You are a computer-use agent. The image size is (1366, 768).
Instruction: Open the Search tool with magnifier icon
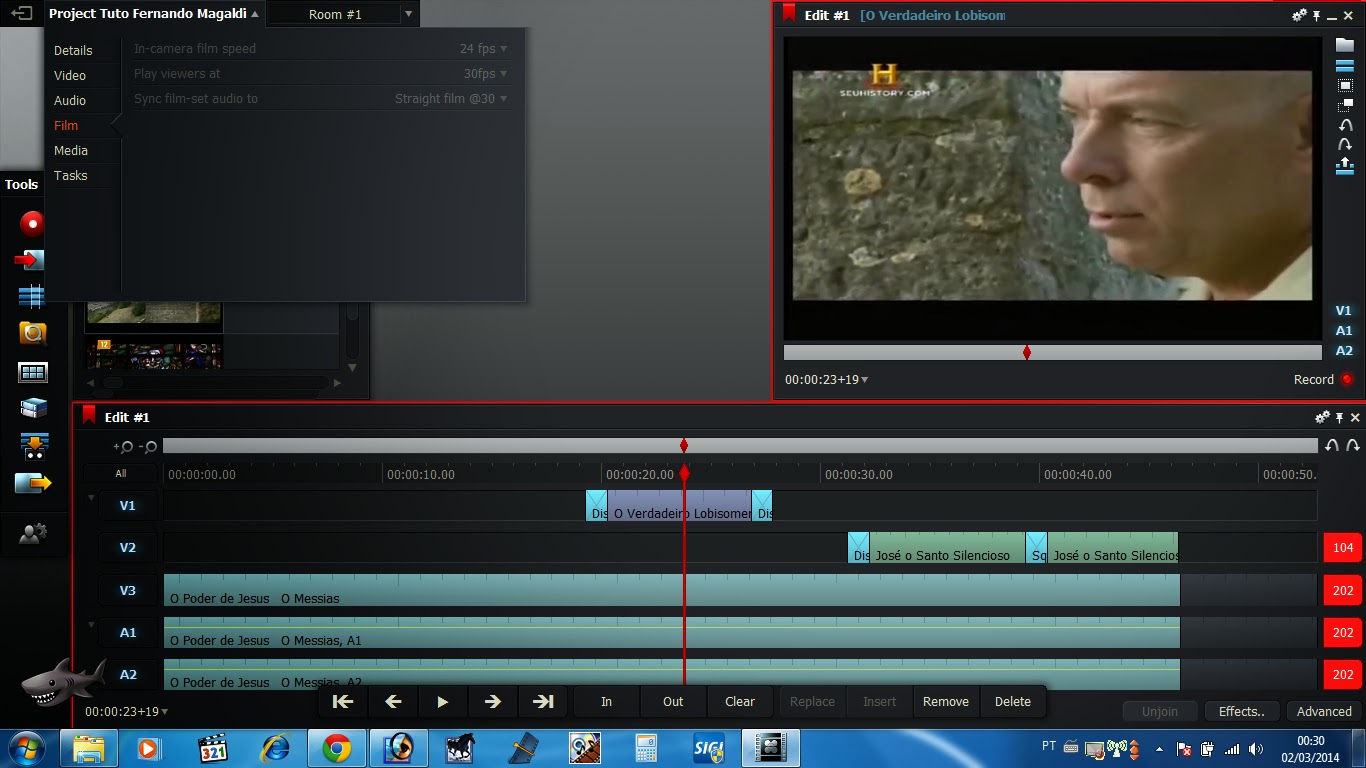pyautogui.click(x=32, y=333)
